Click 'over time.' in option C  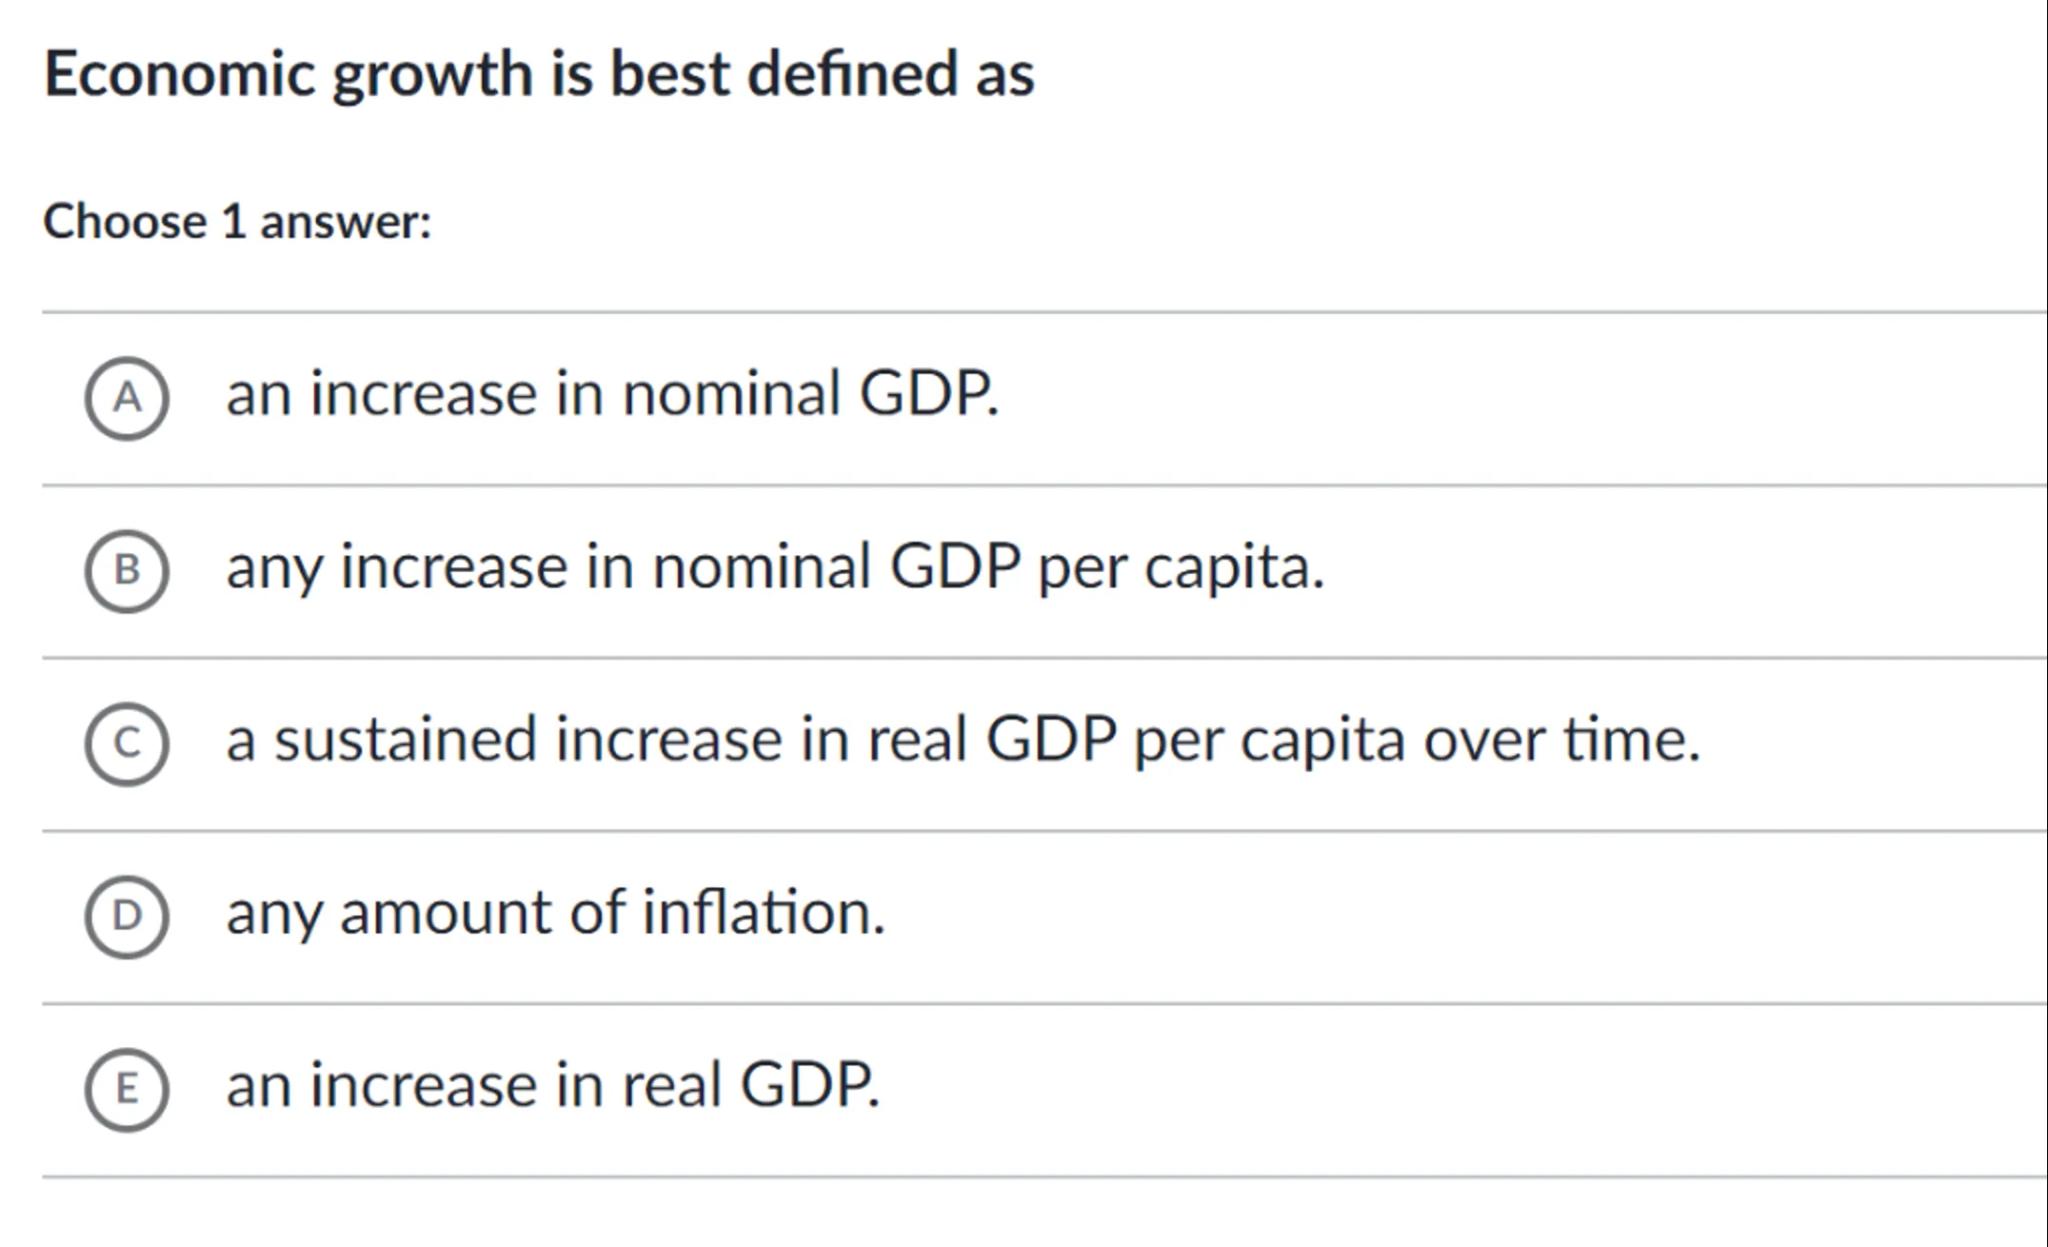(1561, 740)
